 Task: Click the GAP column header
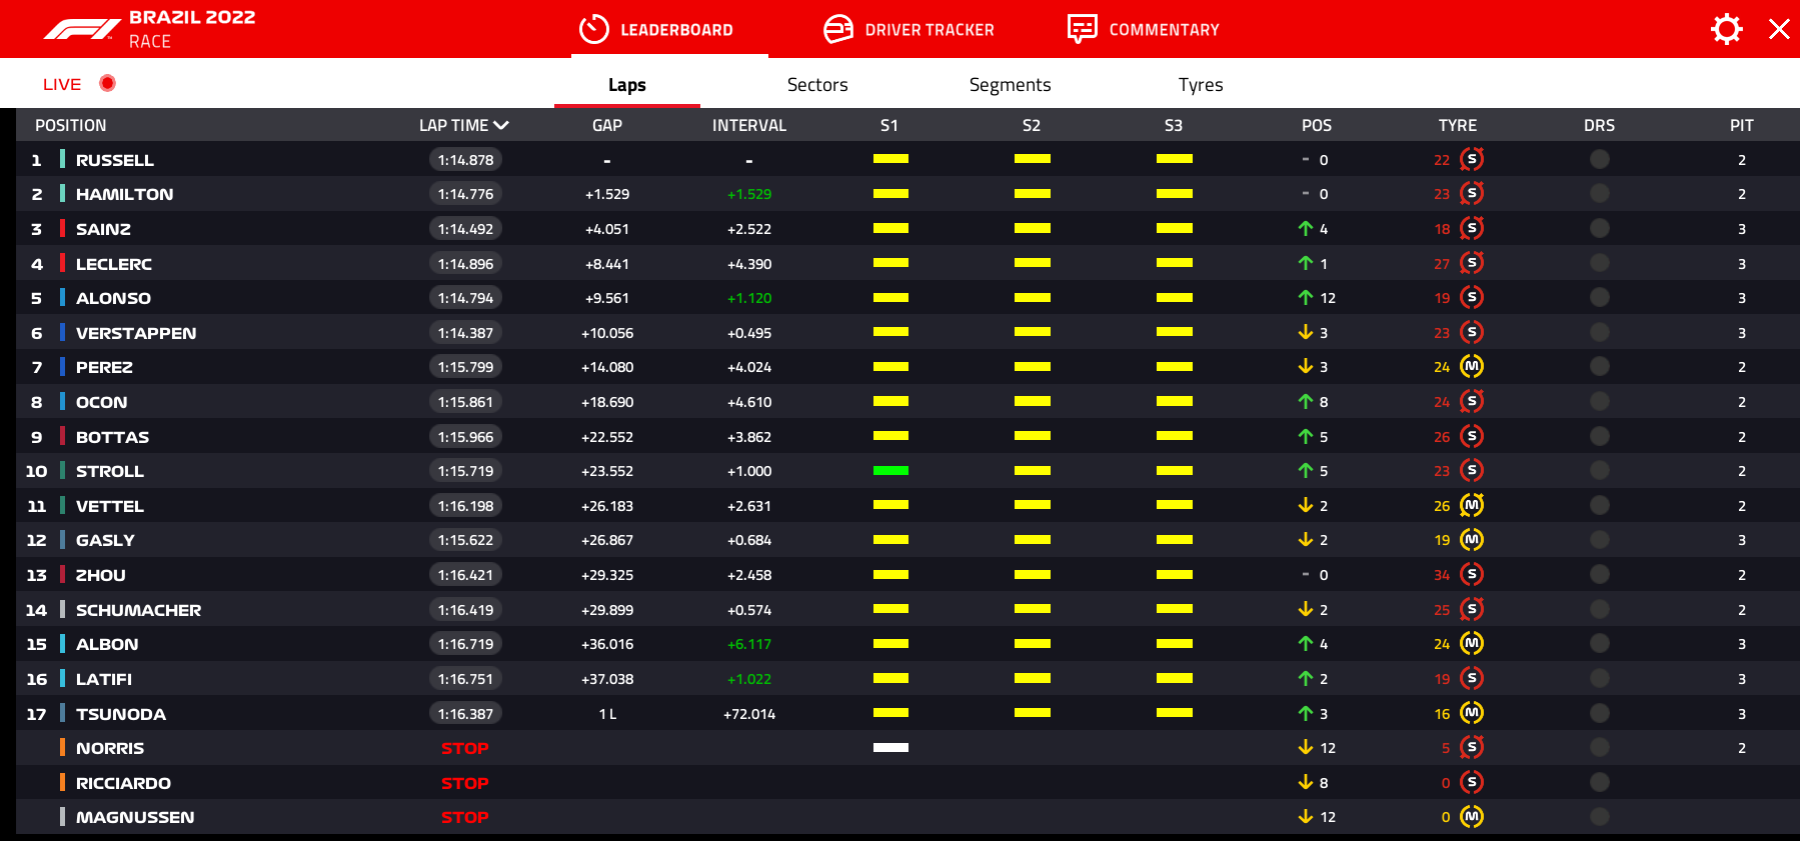tap(607, 125)
